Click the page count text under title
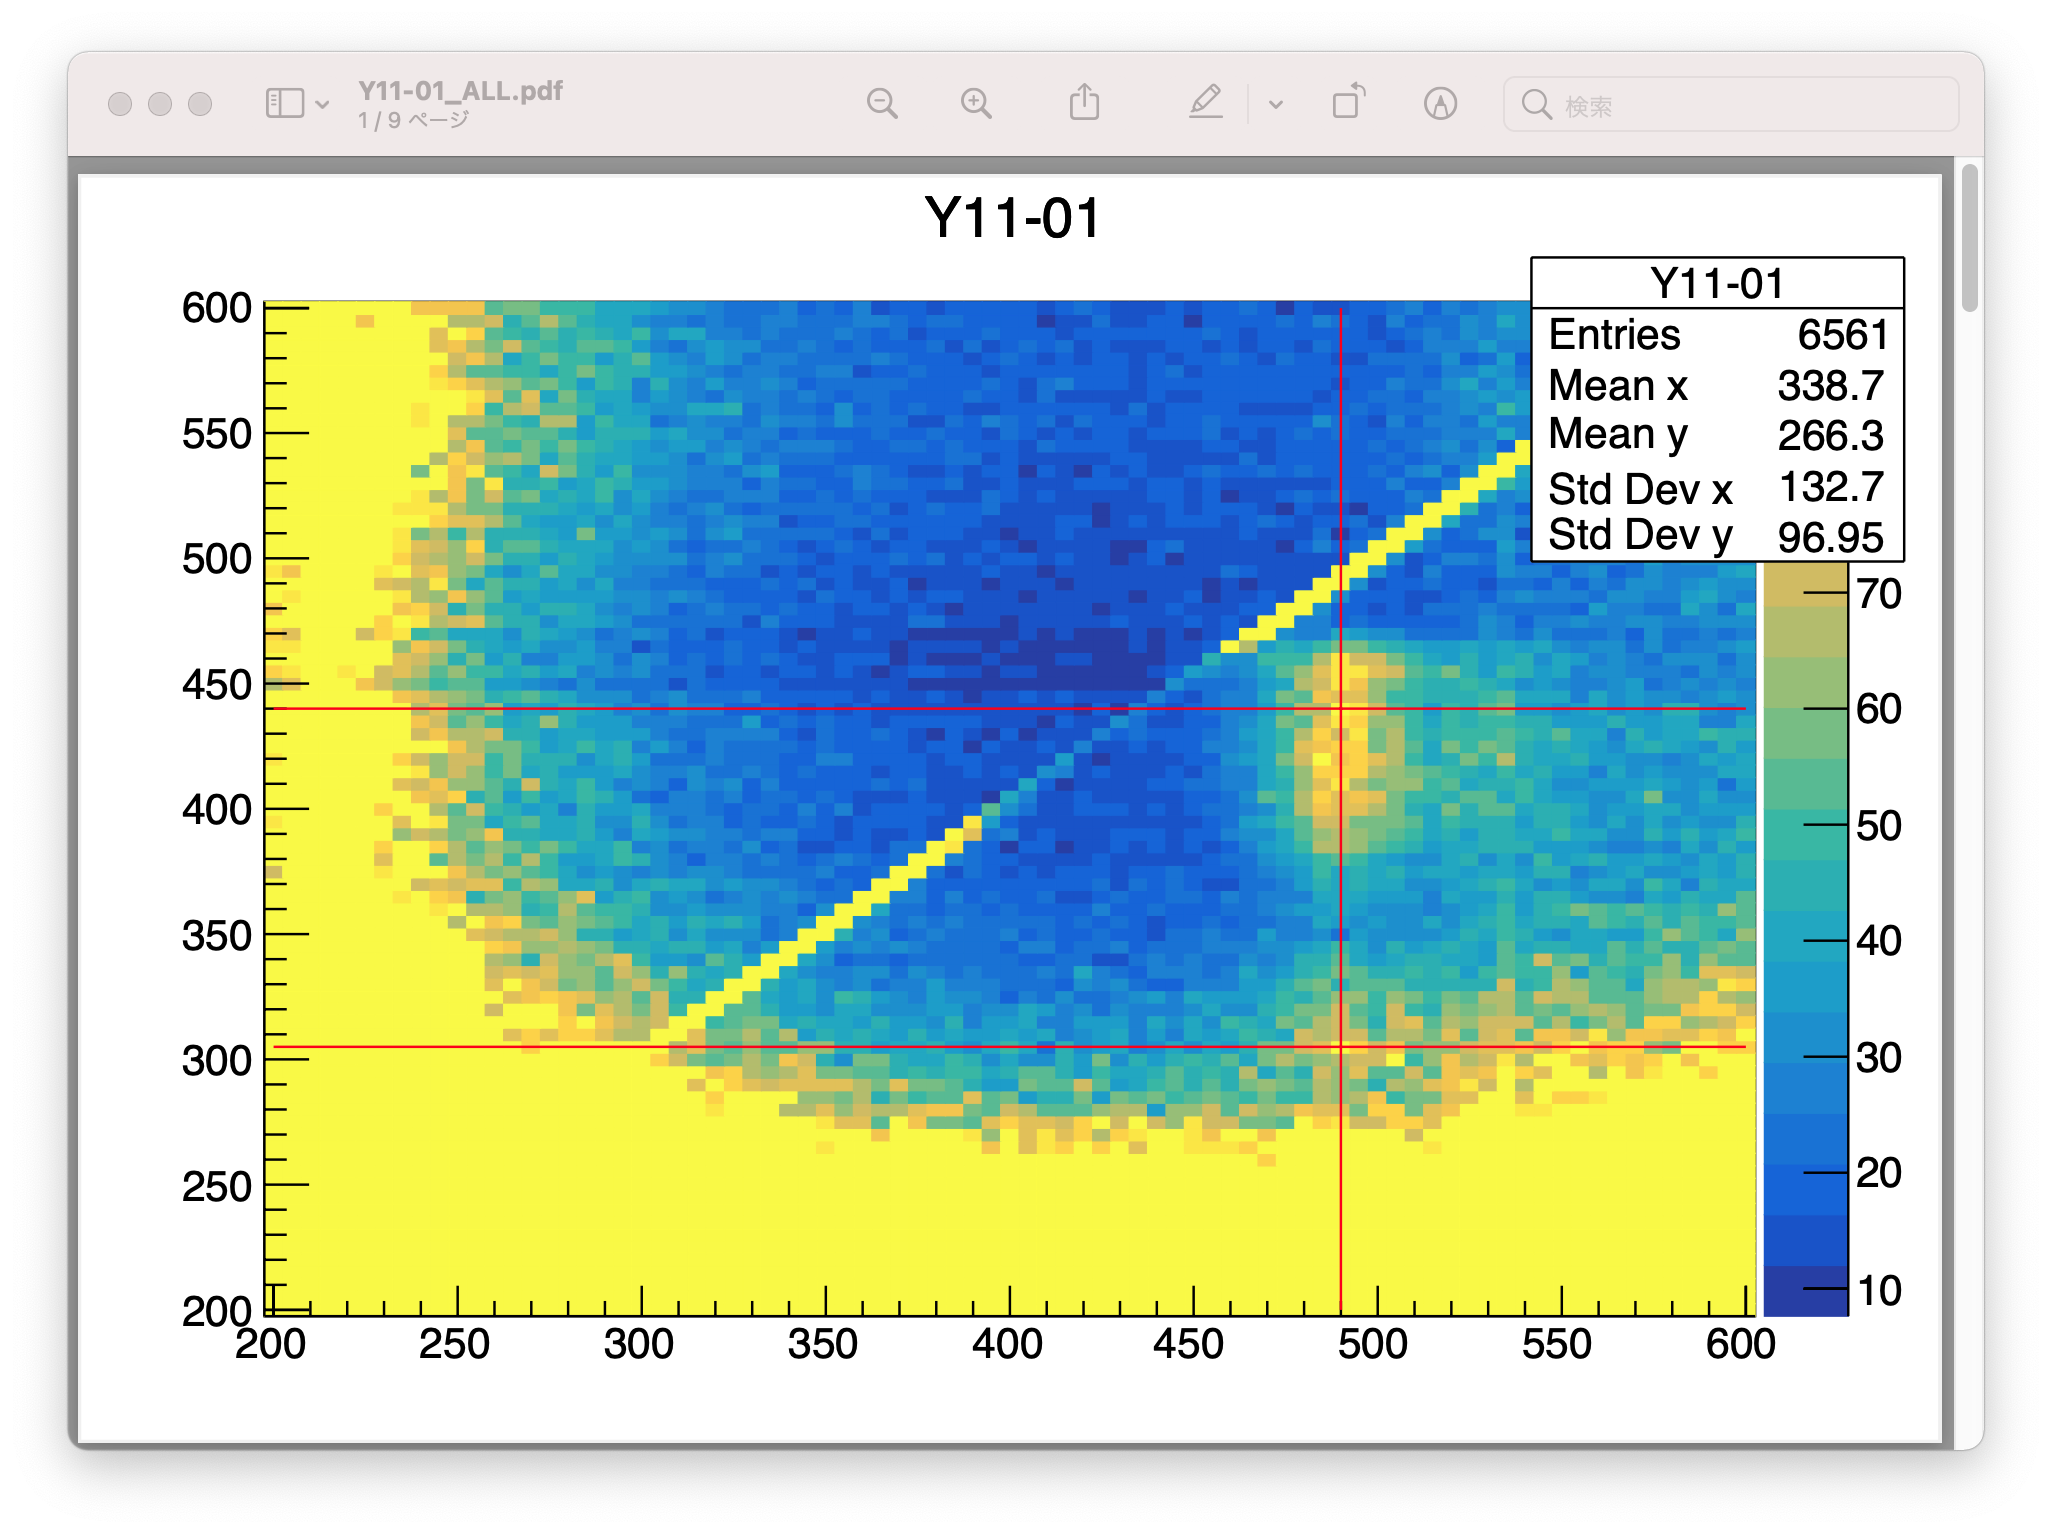 point(413,120)
